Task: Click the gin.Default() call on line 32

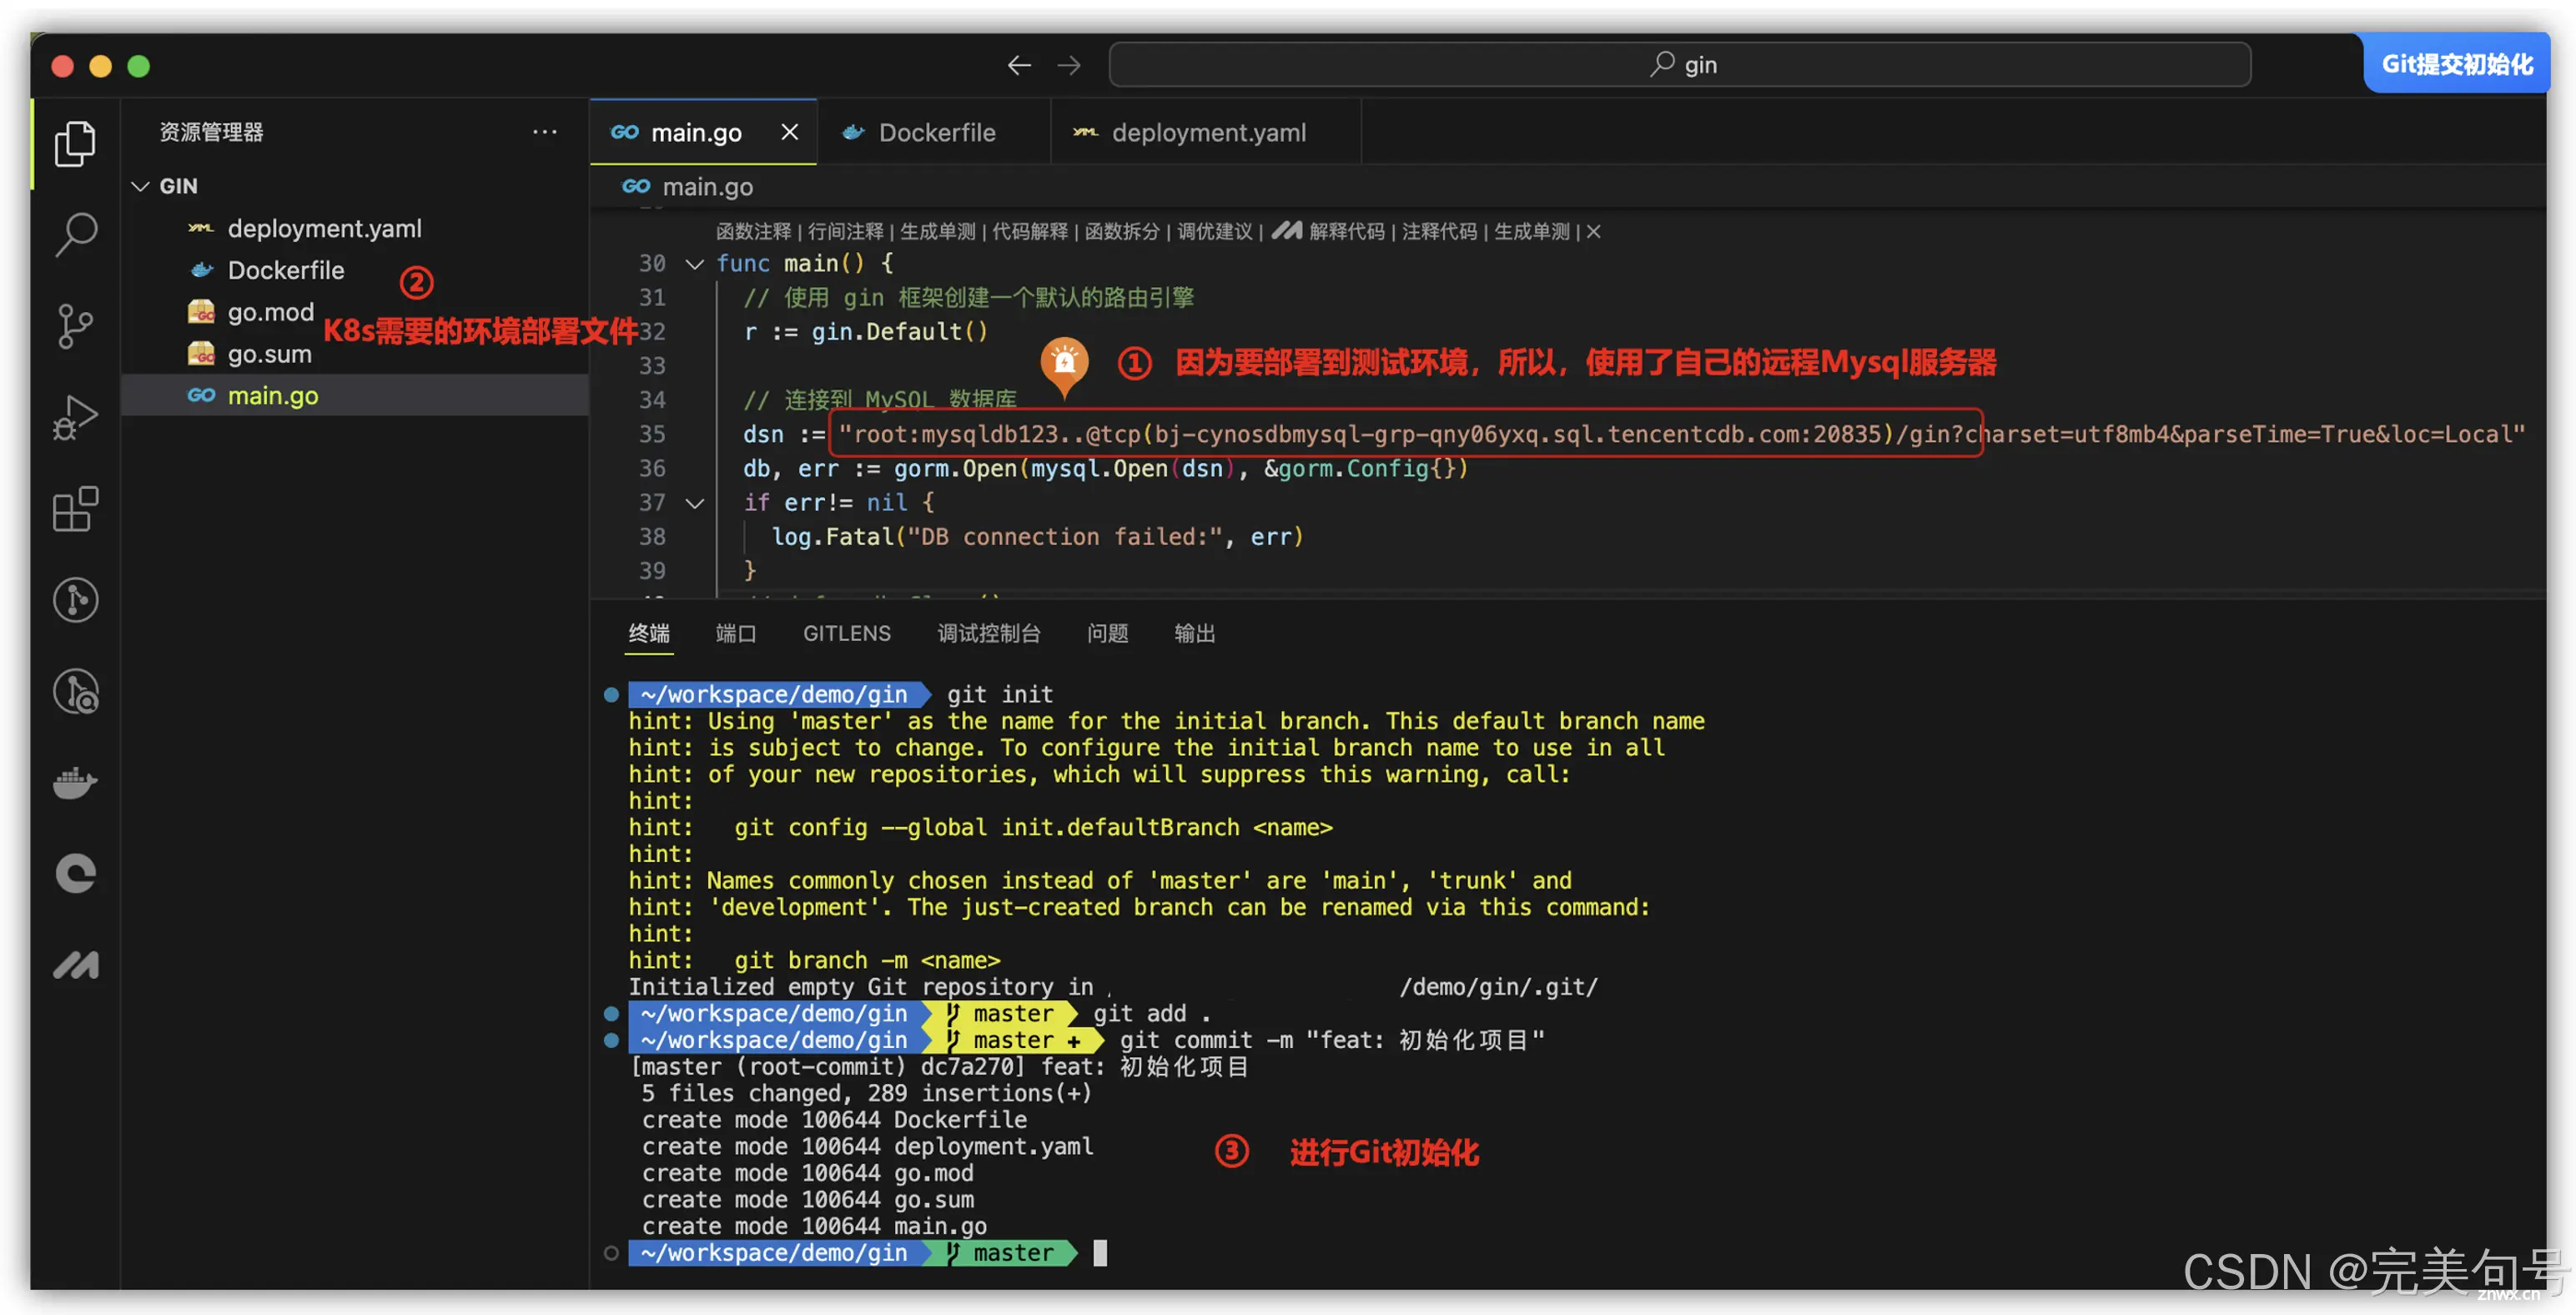Action: coord(899,332)
